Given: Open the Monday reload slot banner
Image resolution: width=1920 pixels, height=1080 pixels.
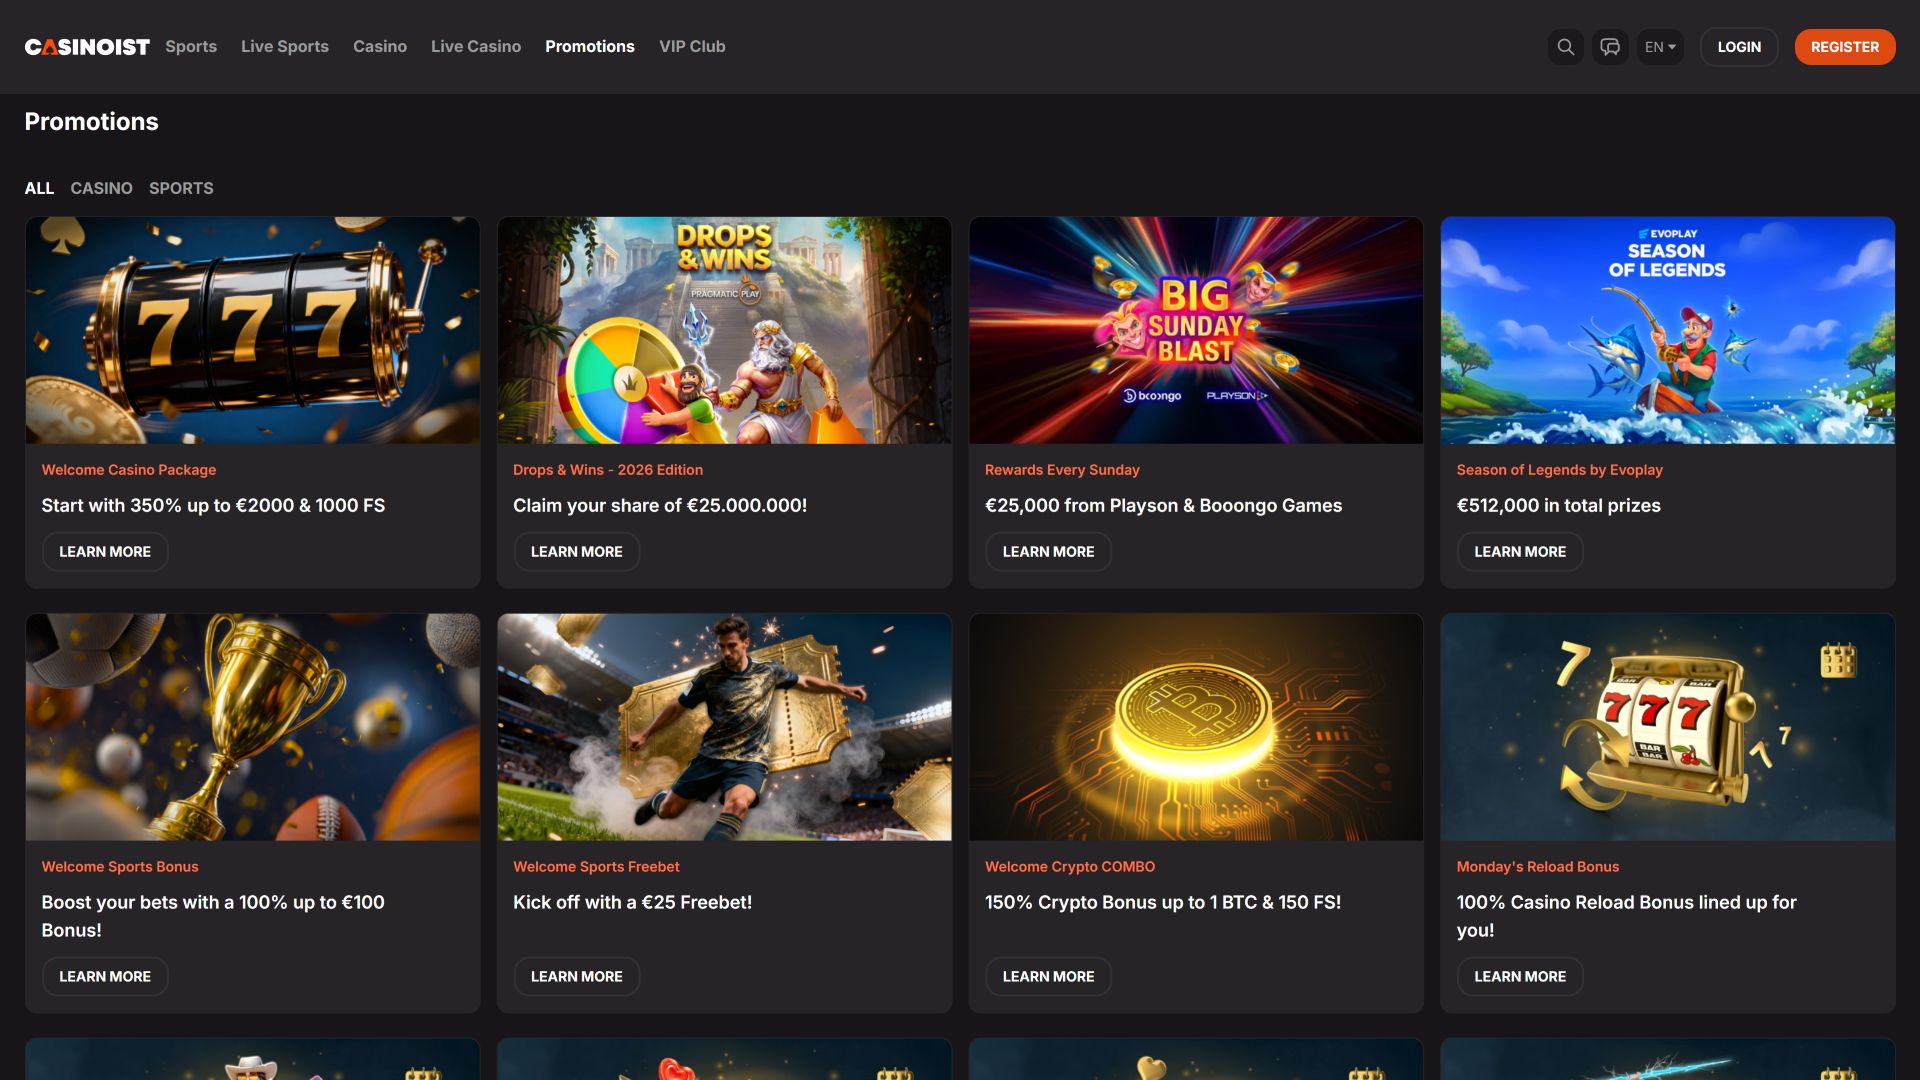Looking at the screenshot, I should (1668, 727).
